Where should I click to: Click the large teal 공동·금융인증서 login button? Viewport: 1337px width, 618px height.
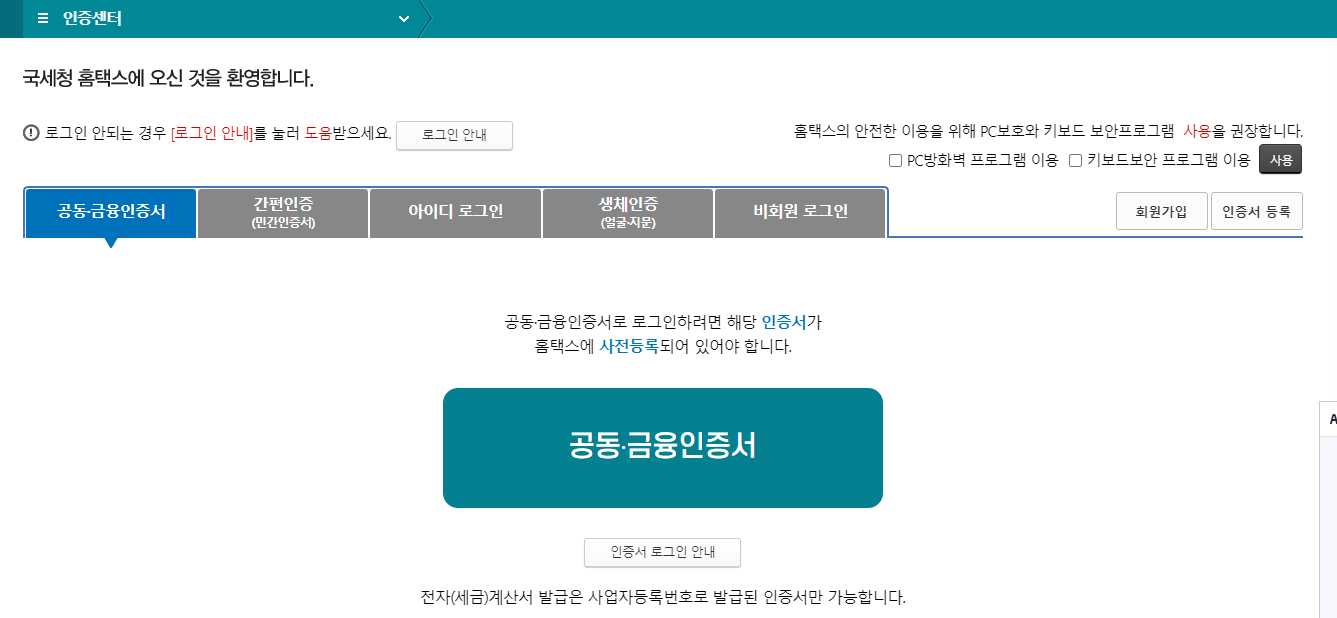[x=663, y=448]
